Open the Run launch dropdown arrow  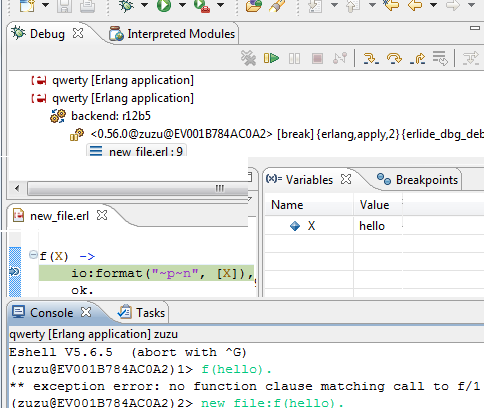pos(182,5)
